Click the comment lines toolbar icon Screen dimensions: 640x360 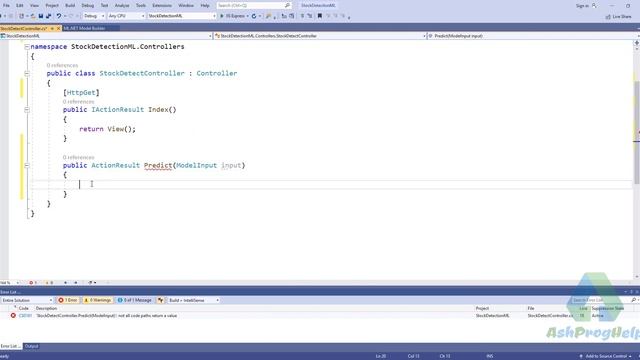[x=302, y=16]
